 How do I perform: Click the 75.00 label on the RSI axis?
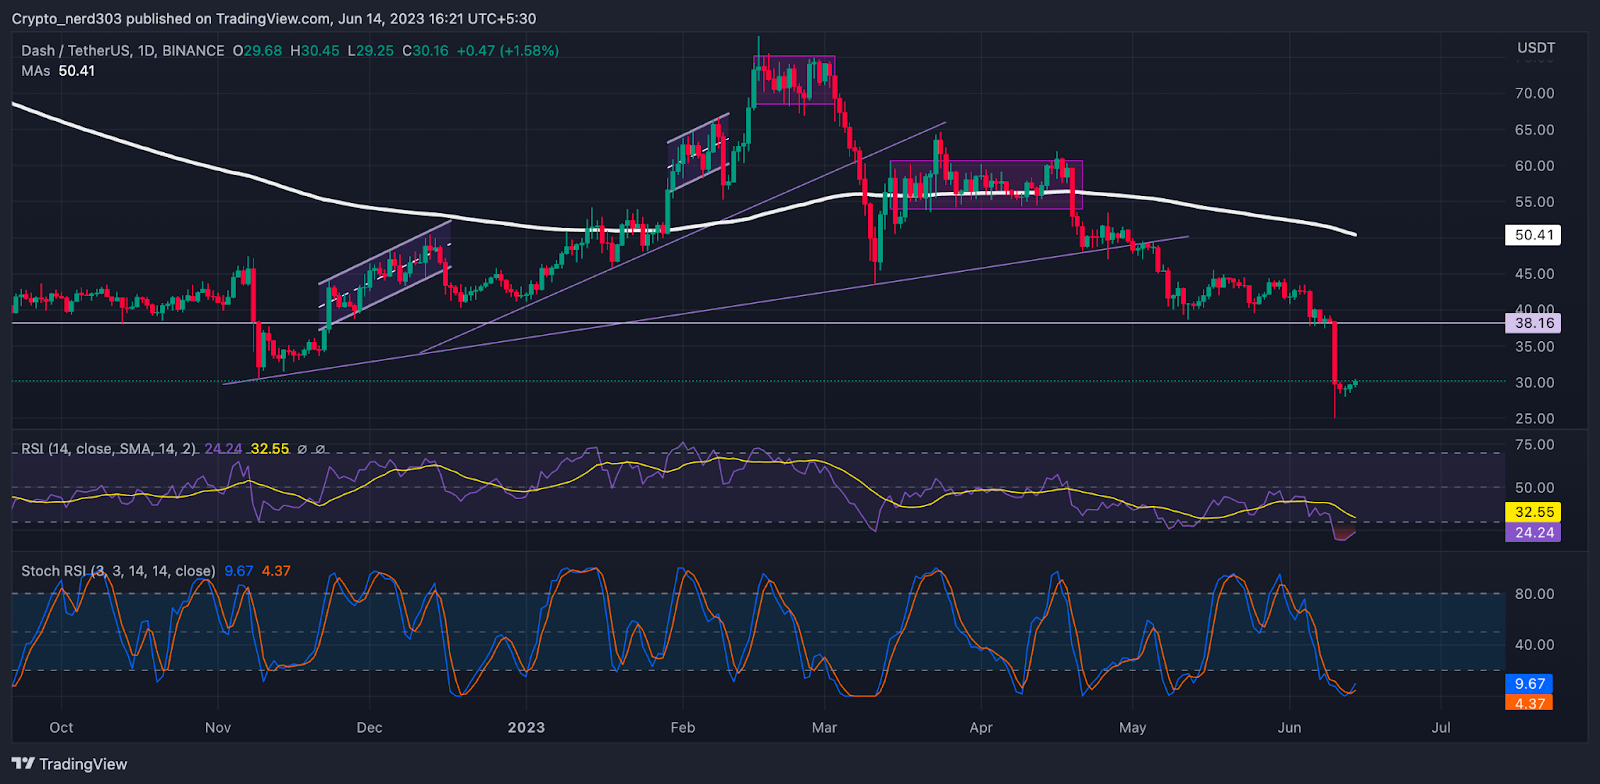(x=1534, y=445)
